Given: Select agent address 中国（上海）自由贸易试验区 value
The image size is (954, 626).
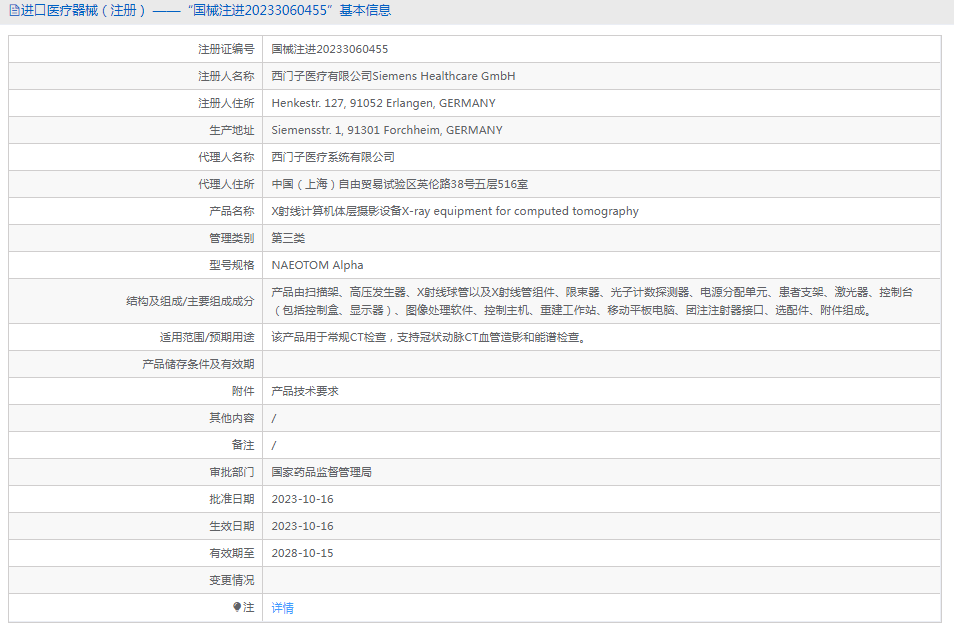Looking at the screenshot, I should (400, 184).
